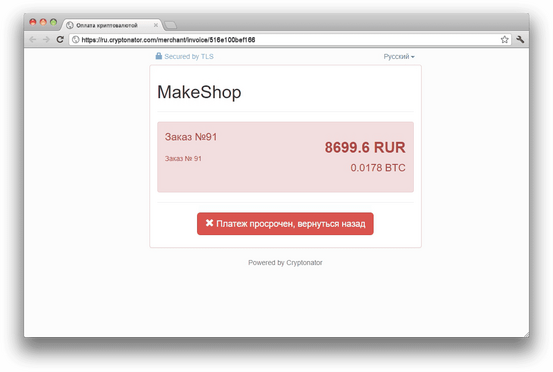The height and width of the screenshot is (372, 553).
Task: Click the Secured by TLS link
Action: click(189, 56)
